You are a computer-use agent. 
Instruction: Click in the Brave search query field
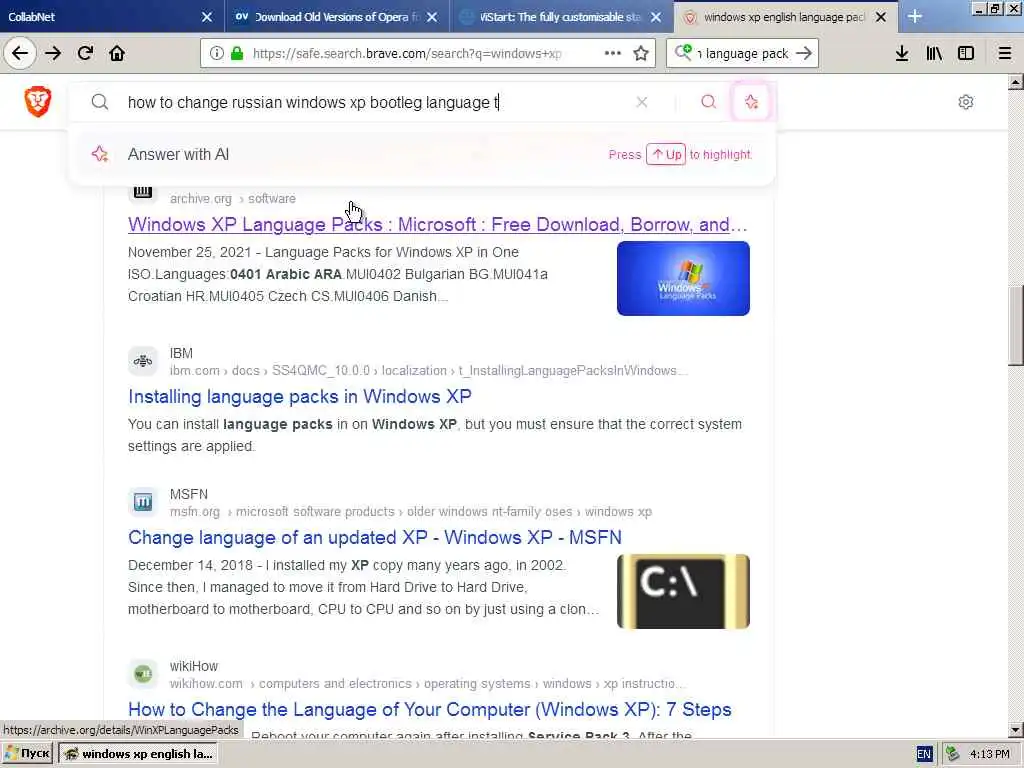coord(372,103)
